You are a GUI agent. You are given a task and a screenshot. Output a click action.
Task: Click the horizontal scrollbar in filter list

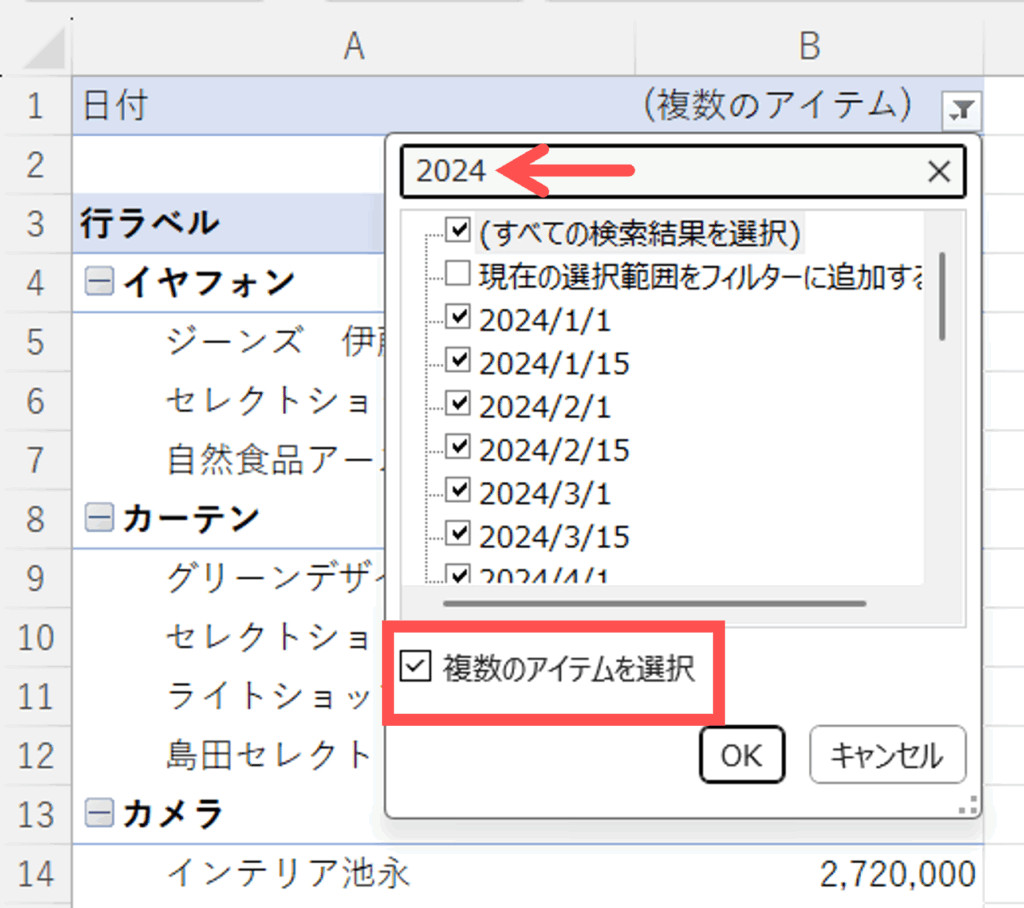[x=654, y=603]
